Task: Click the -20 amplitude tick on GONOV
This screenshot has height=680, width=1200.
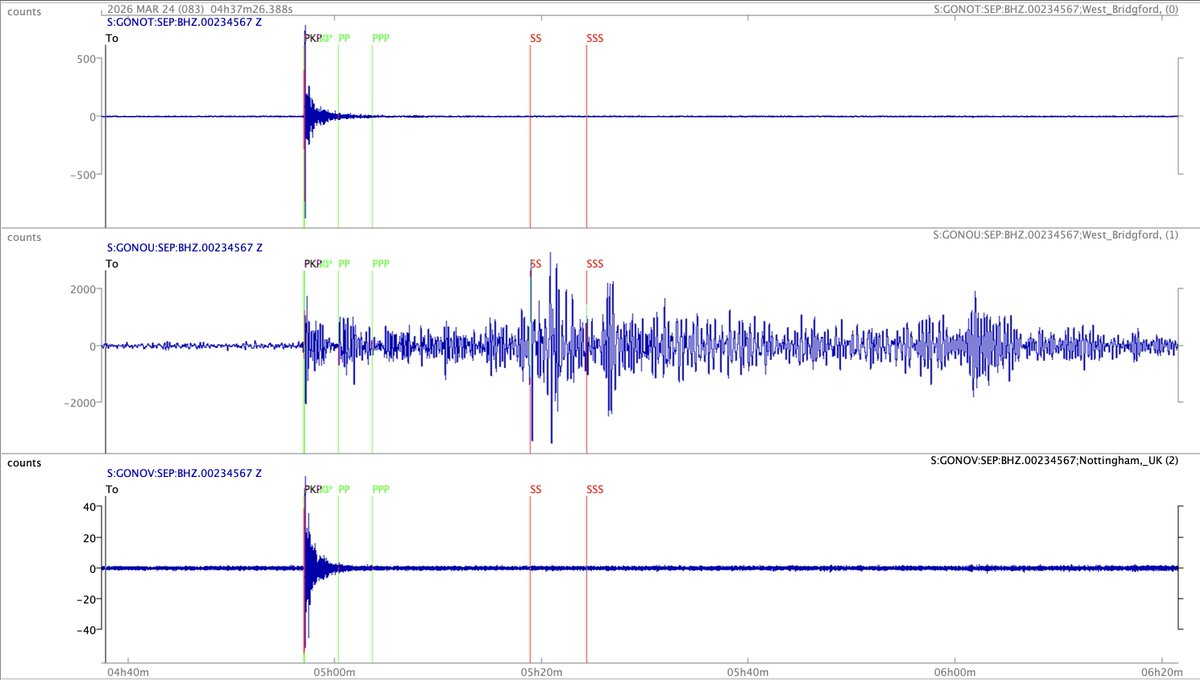Action: (x=85, y=599)
